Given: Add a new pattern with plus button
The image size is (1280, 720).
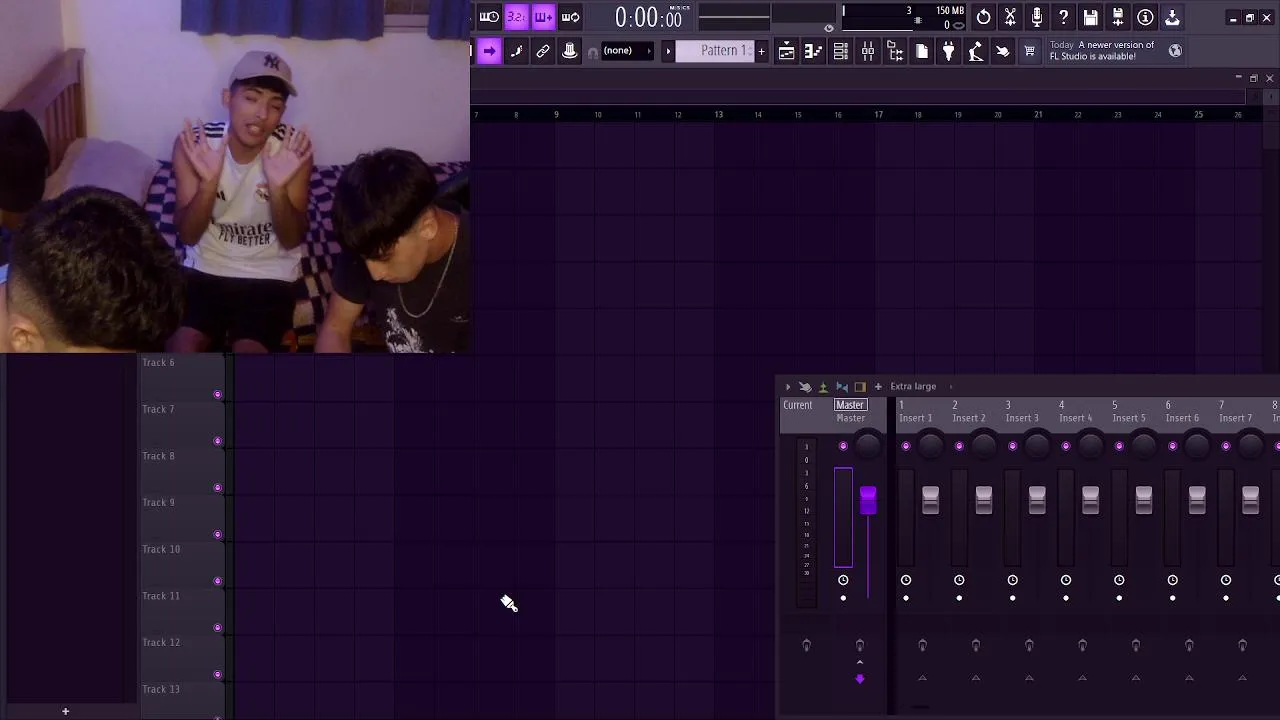Looking at the screenshot, I should (x=761, y=51).
